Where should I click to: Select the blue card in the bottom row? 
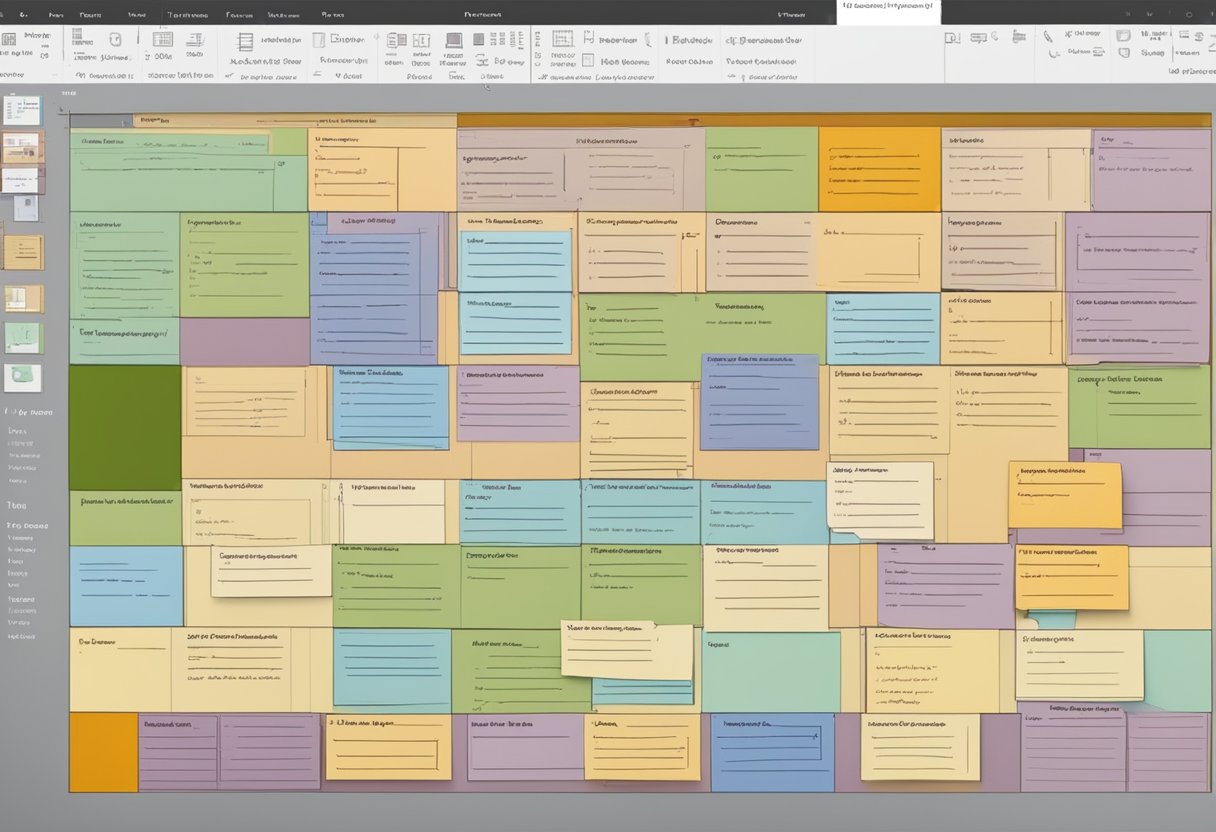coord(772,751)
